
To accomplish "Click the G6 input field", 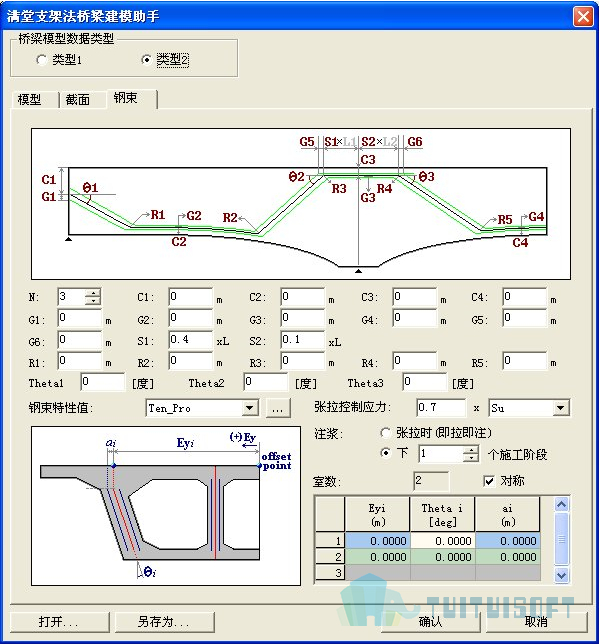I will click(80, 340).
